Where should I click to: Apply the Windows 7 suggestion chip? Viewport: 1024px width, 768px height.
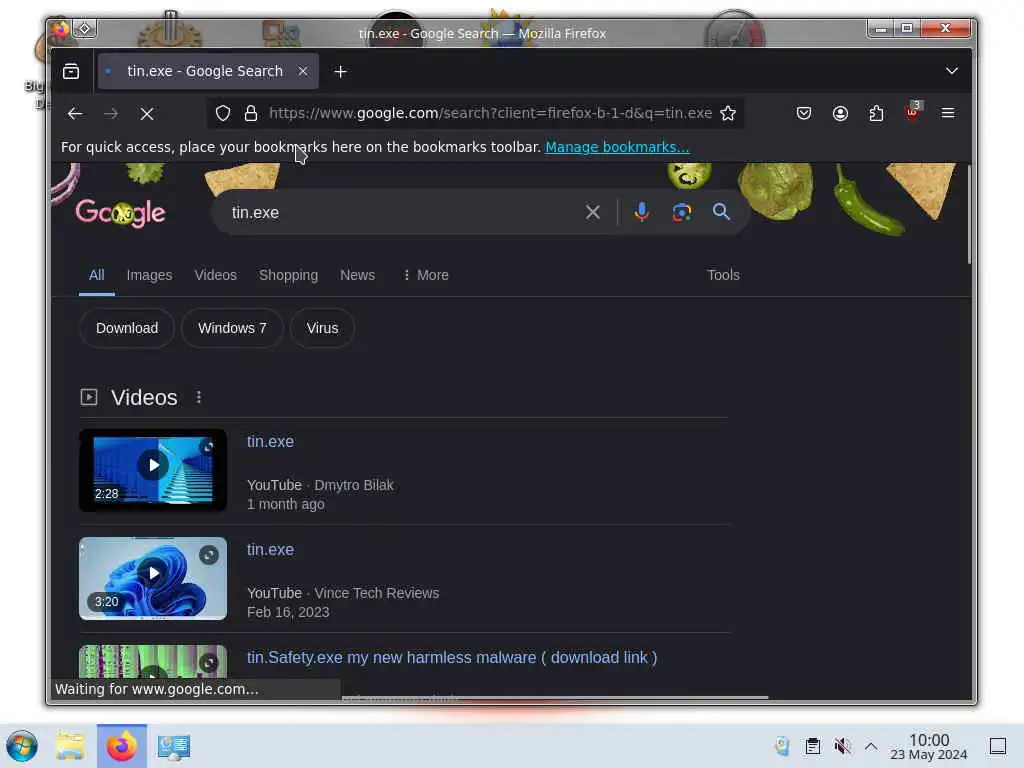pyautogui.click(x=232, y=328)
